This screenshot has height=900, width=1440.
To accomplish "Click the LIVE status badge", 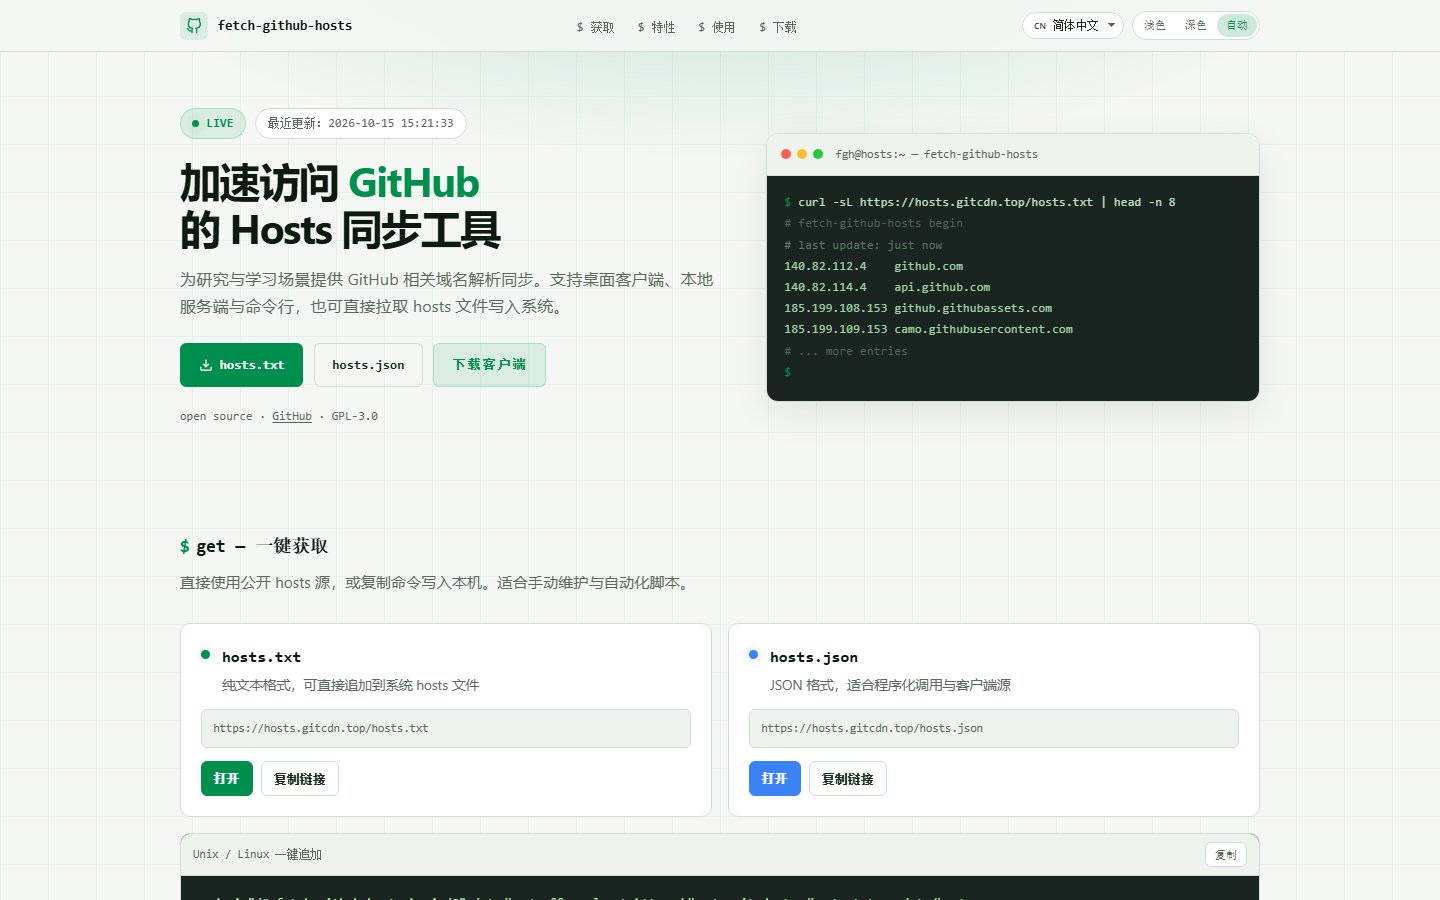I will pos(213,124).
